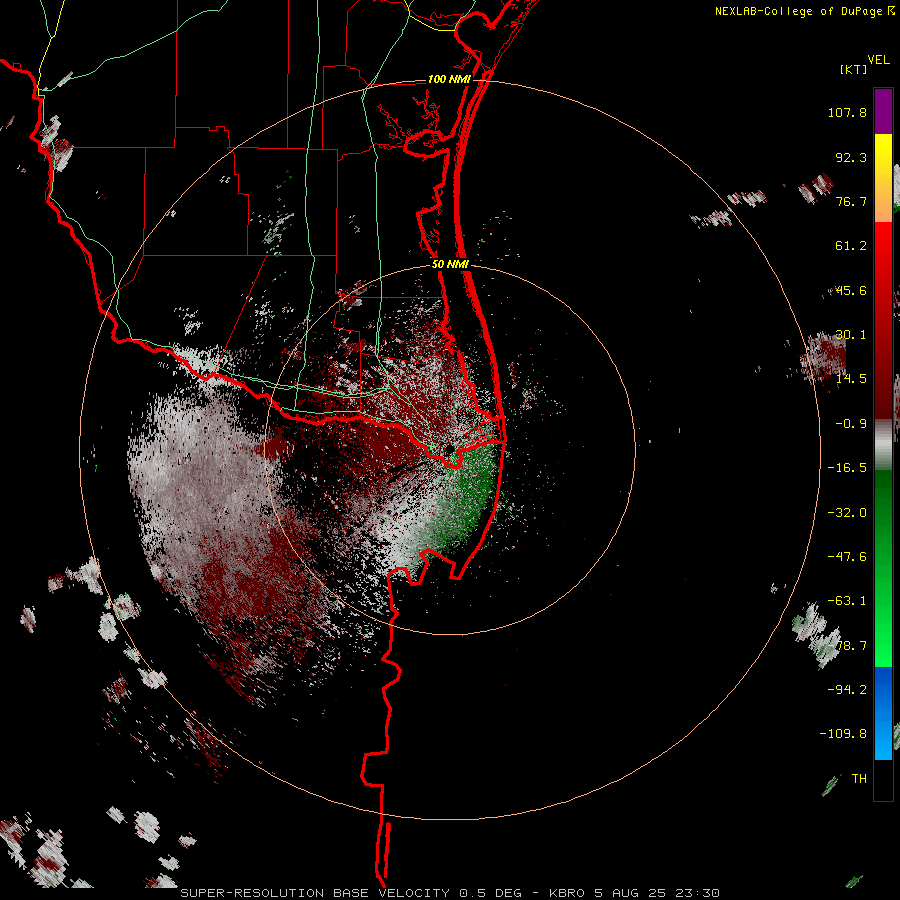The image size is (900, 900).
Task: Click the 92.3 velocity scale value
Action: [x=851, y=157]
